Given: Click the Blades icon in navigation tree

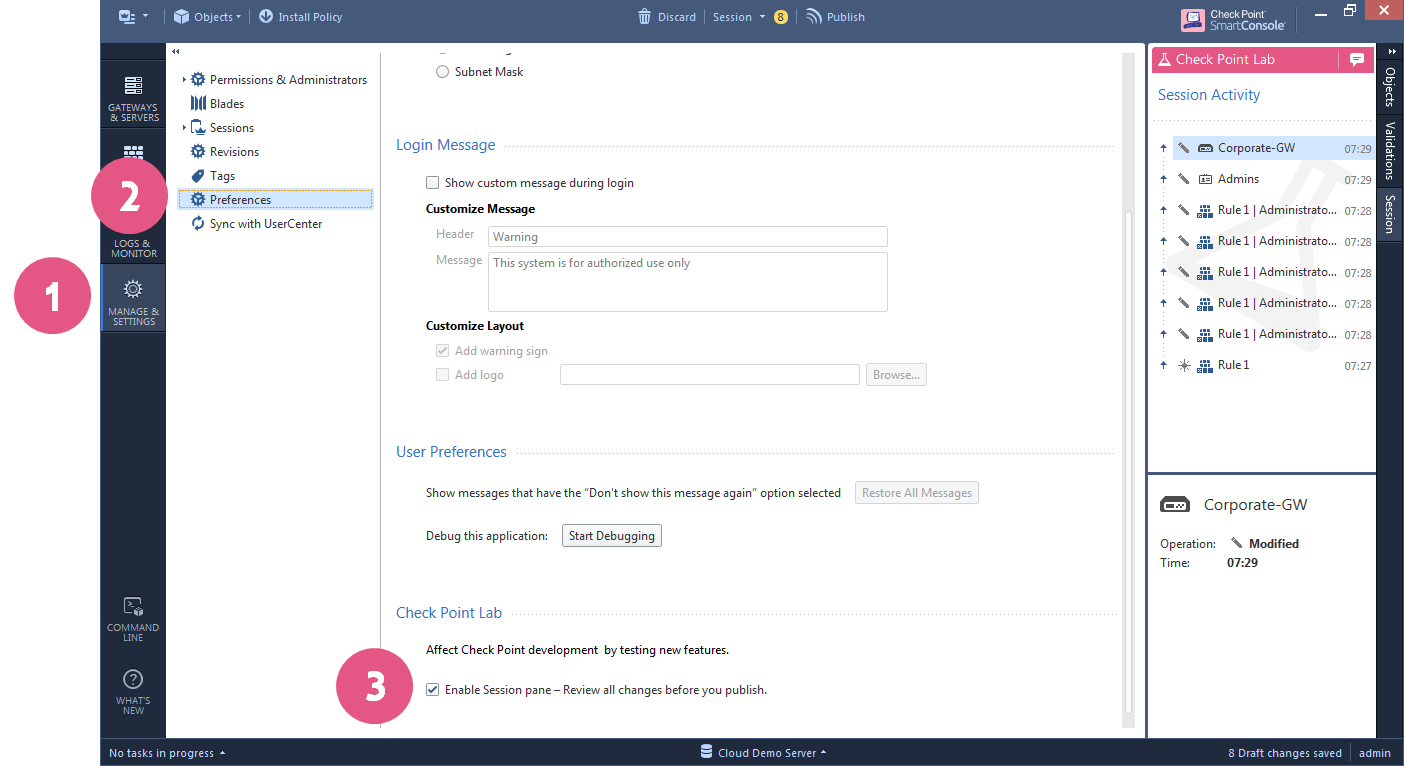Looking at the screenshot, I should tap(198, 104).
